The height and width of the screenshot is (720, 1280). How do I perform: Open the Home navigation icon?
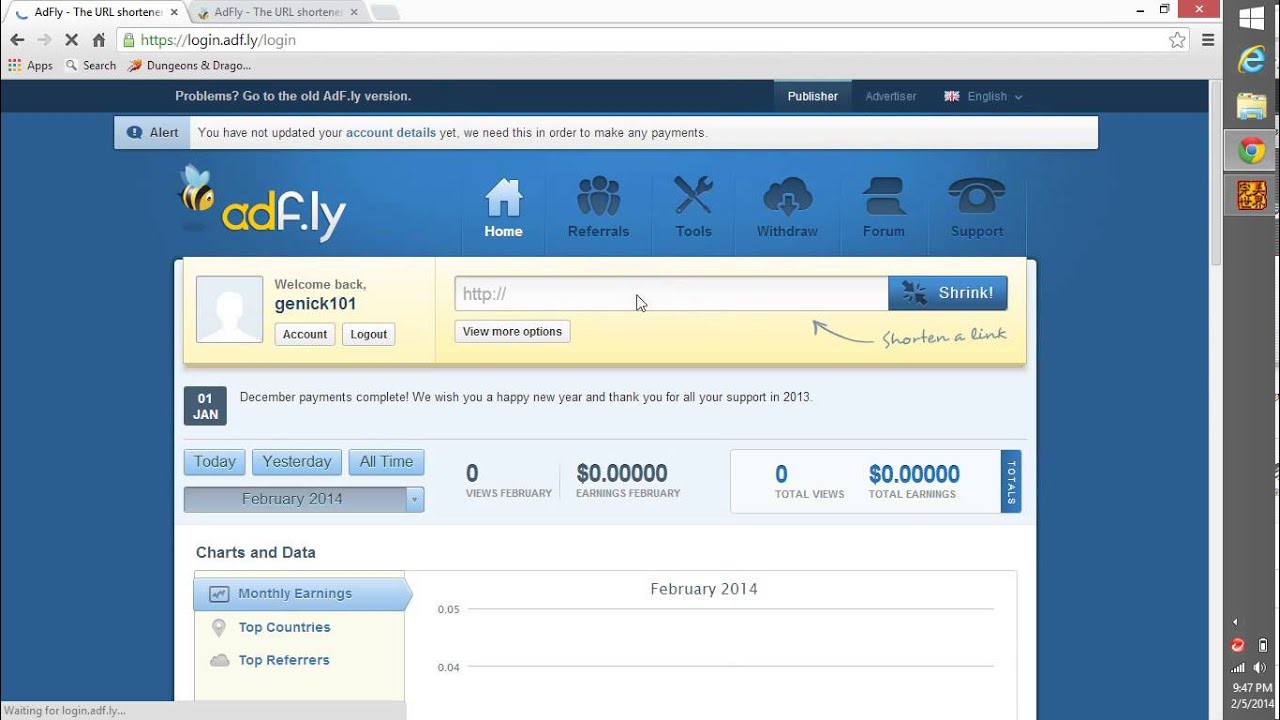pyautogui.click(x=503, y=198)
